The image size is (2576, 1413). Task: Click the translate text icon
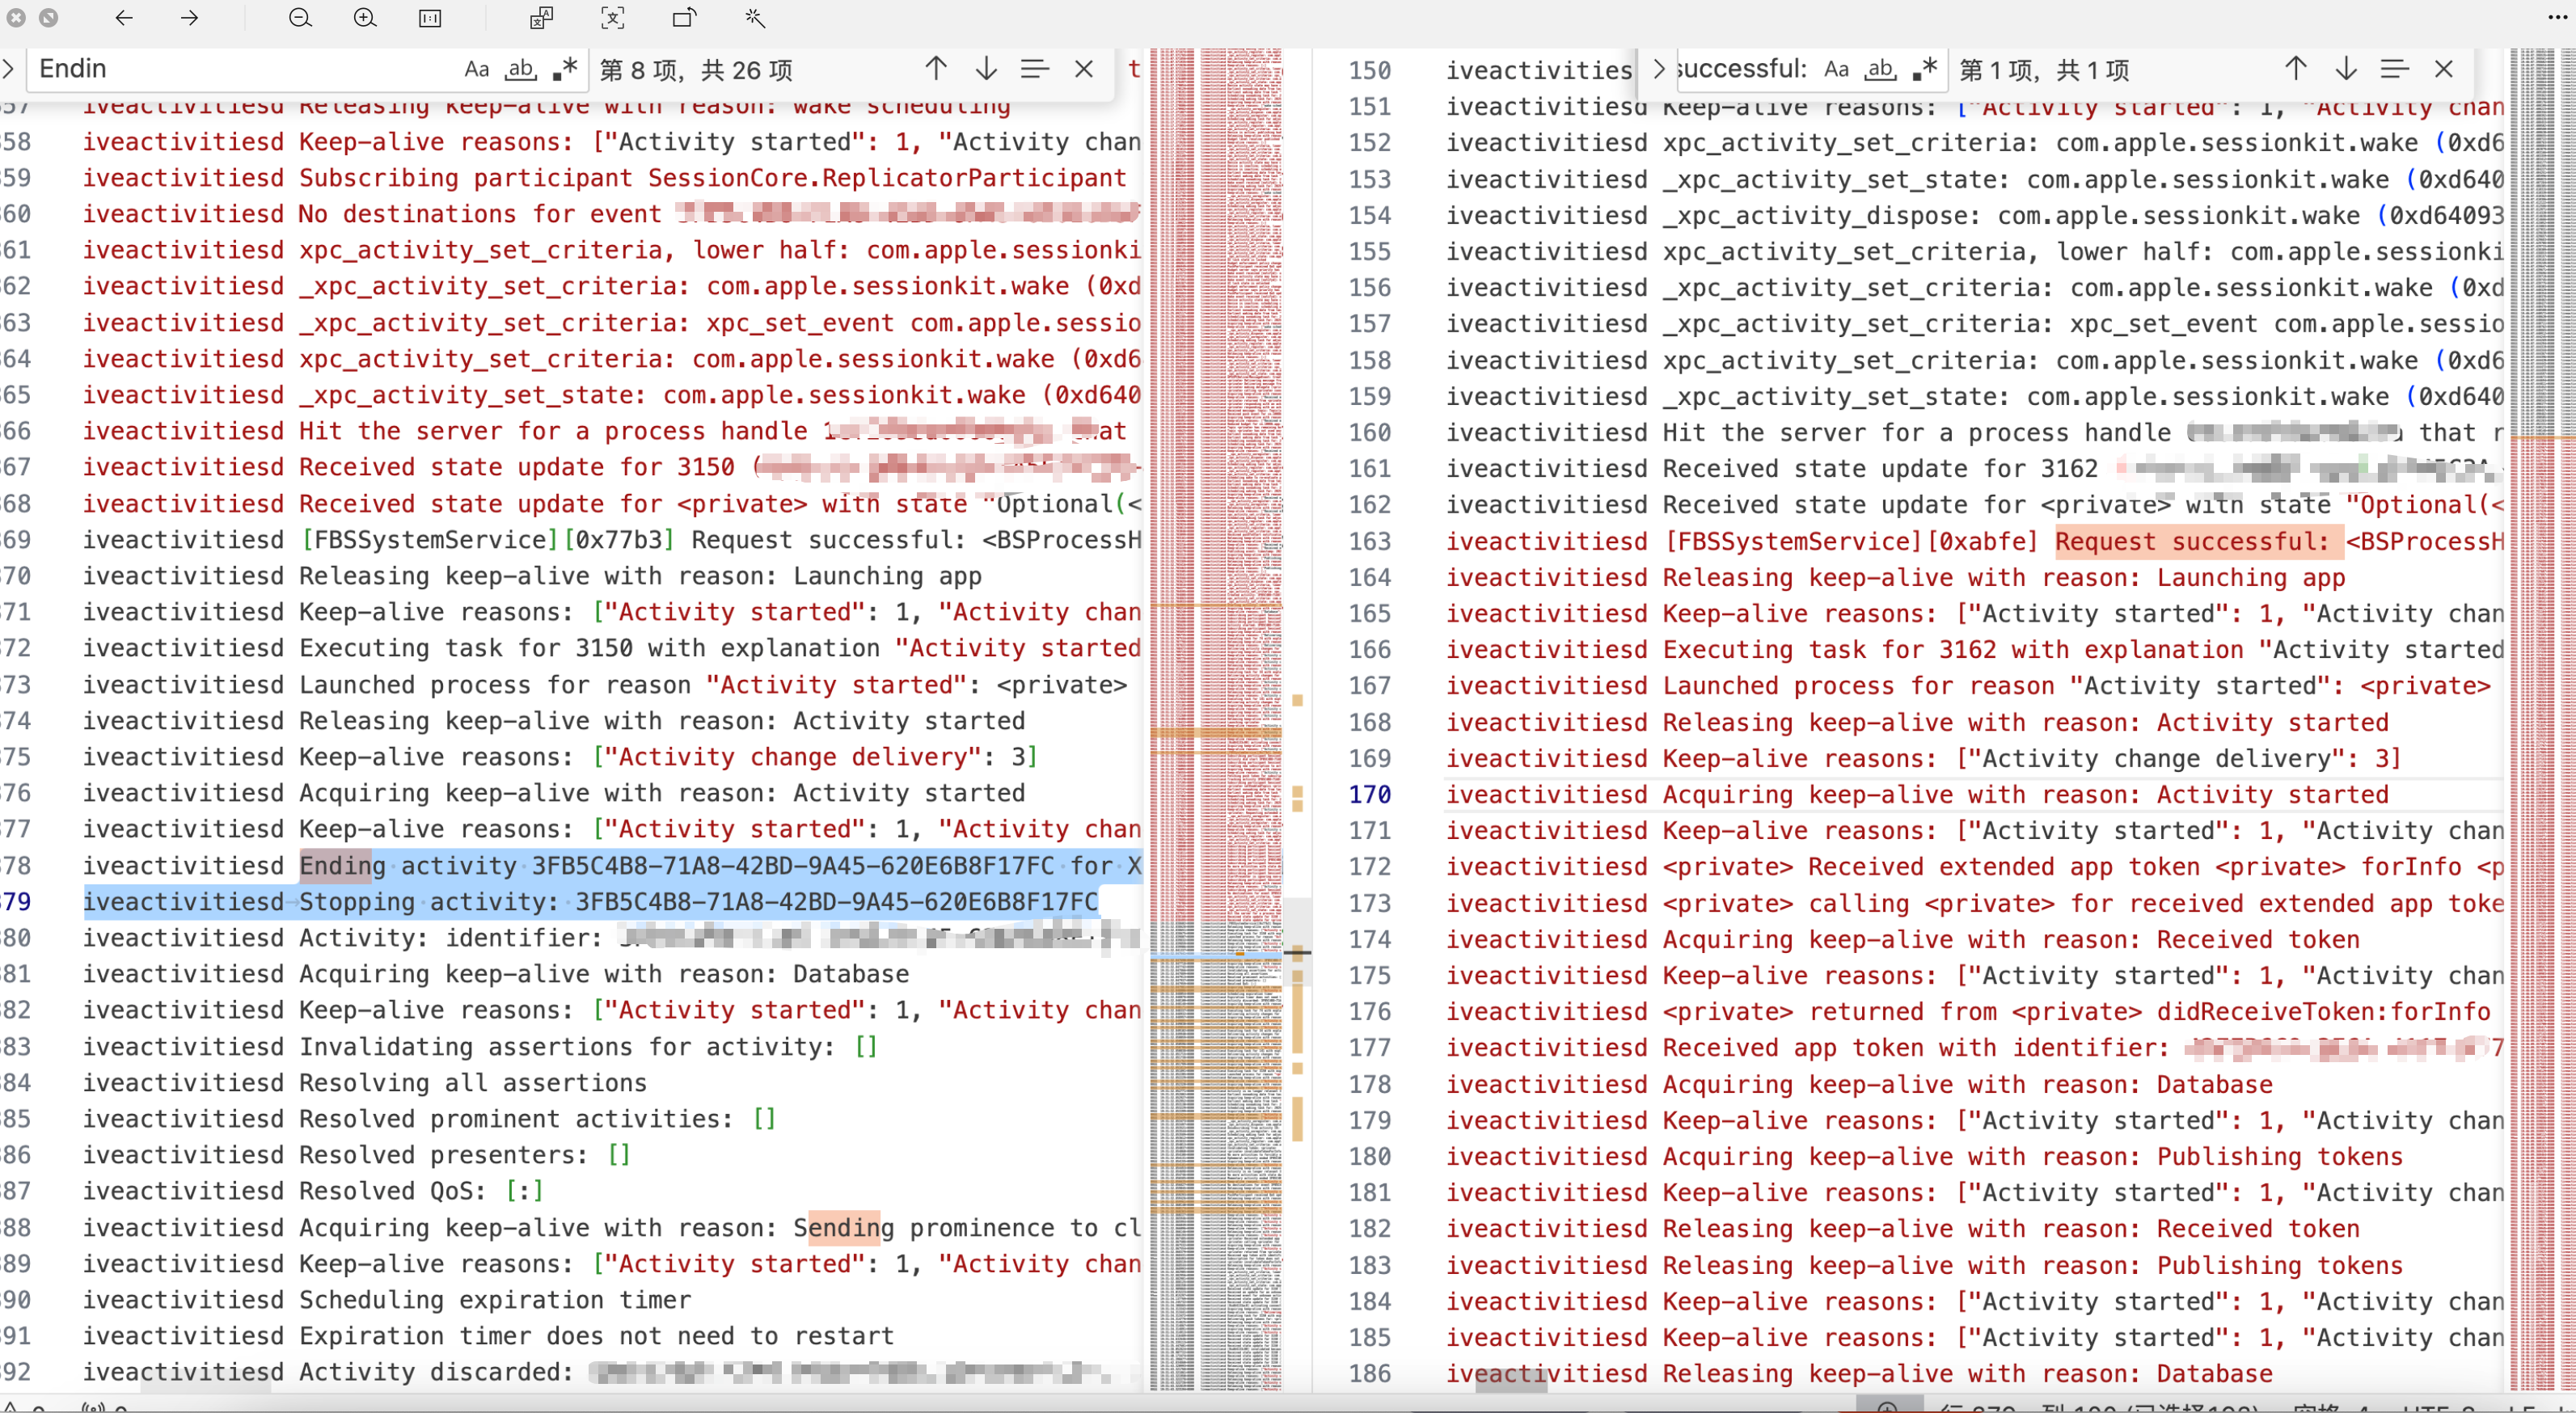pos(541,18)
